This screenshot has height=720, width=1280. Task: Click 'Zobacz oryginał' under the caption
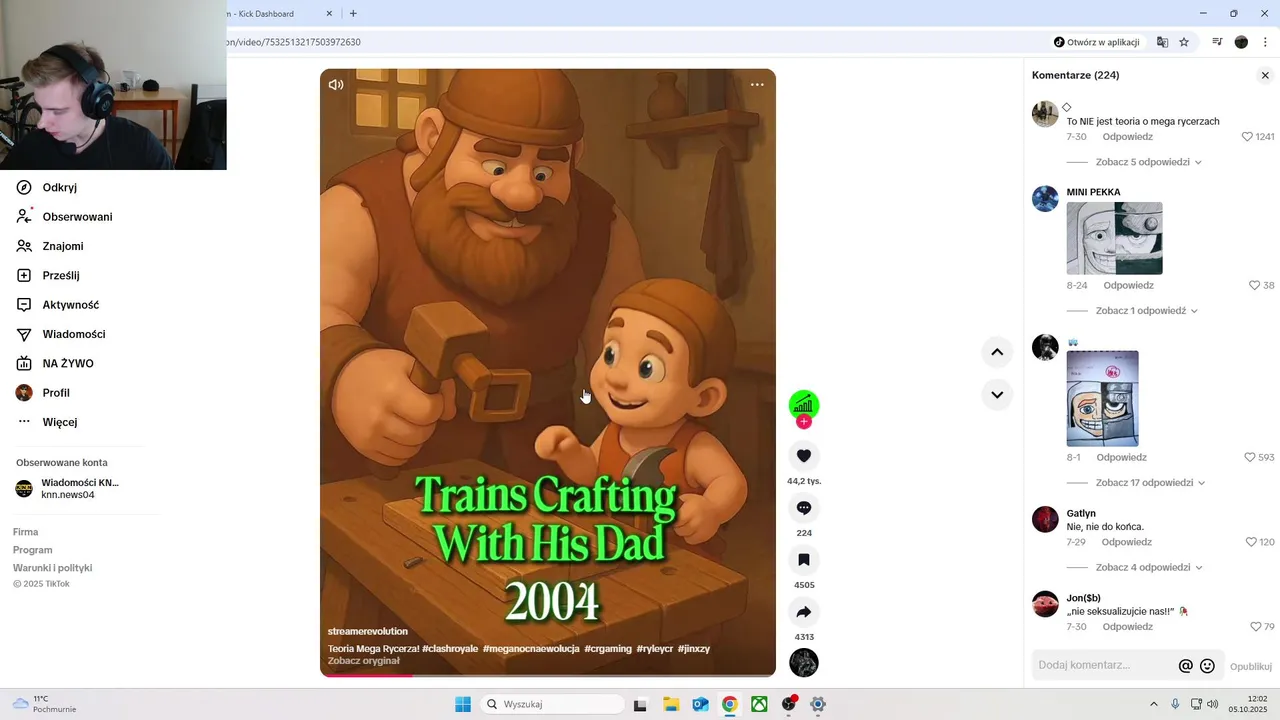(363, 661)
